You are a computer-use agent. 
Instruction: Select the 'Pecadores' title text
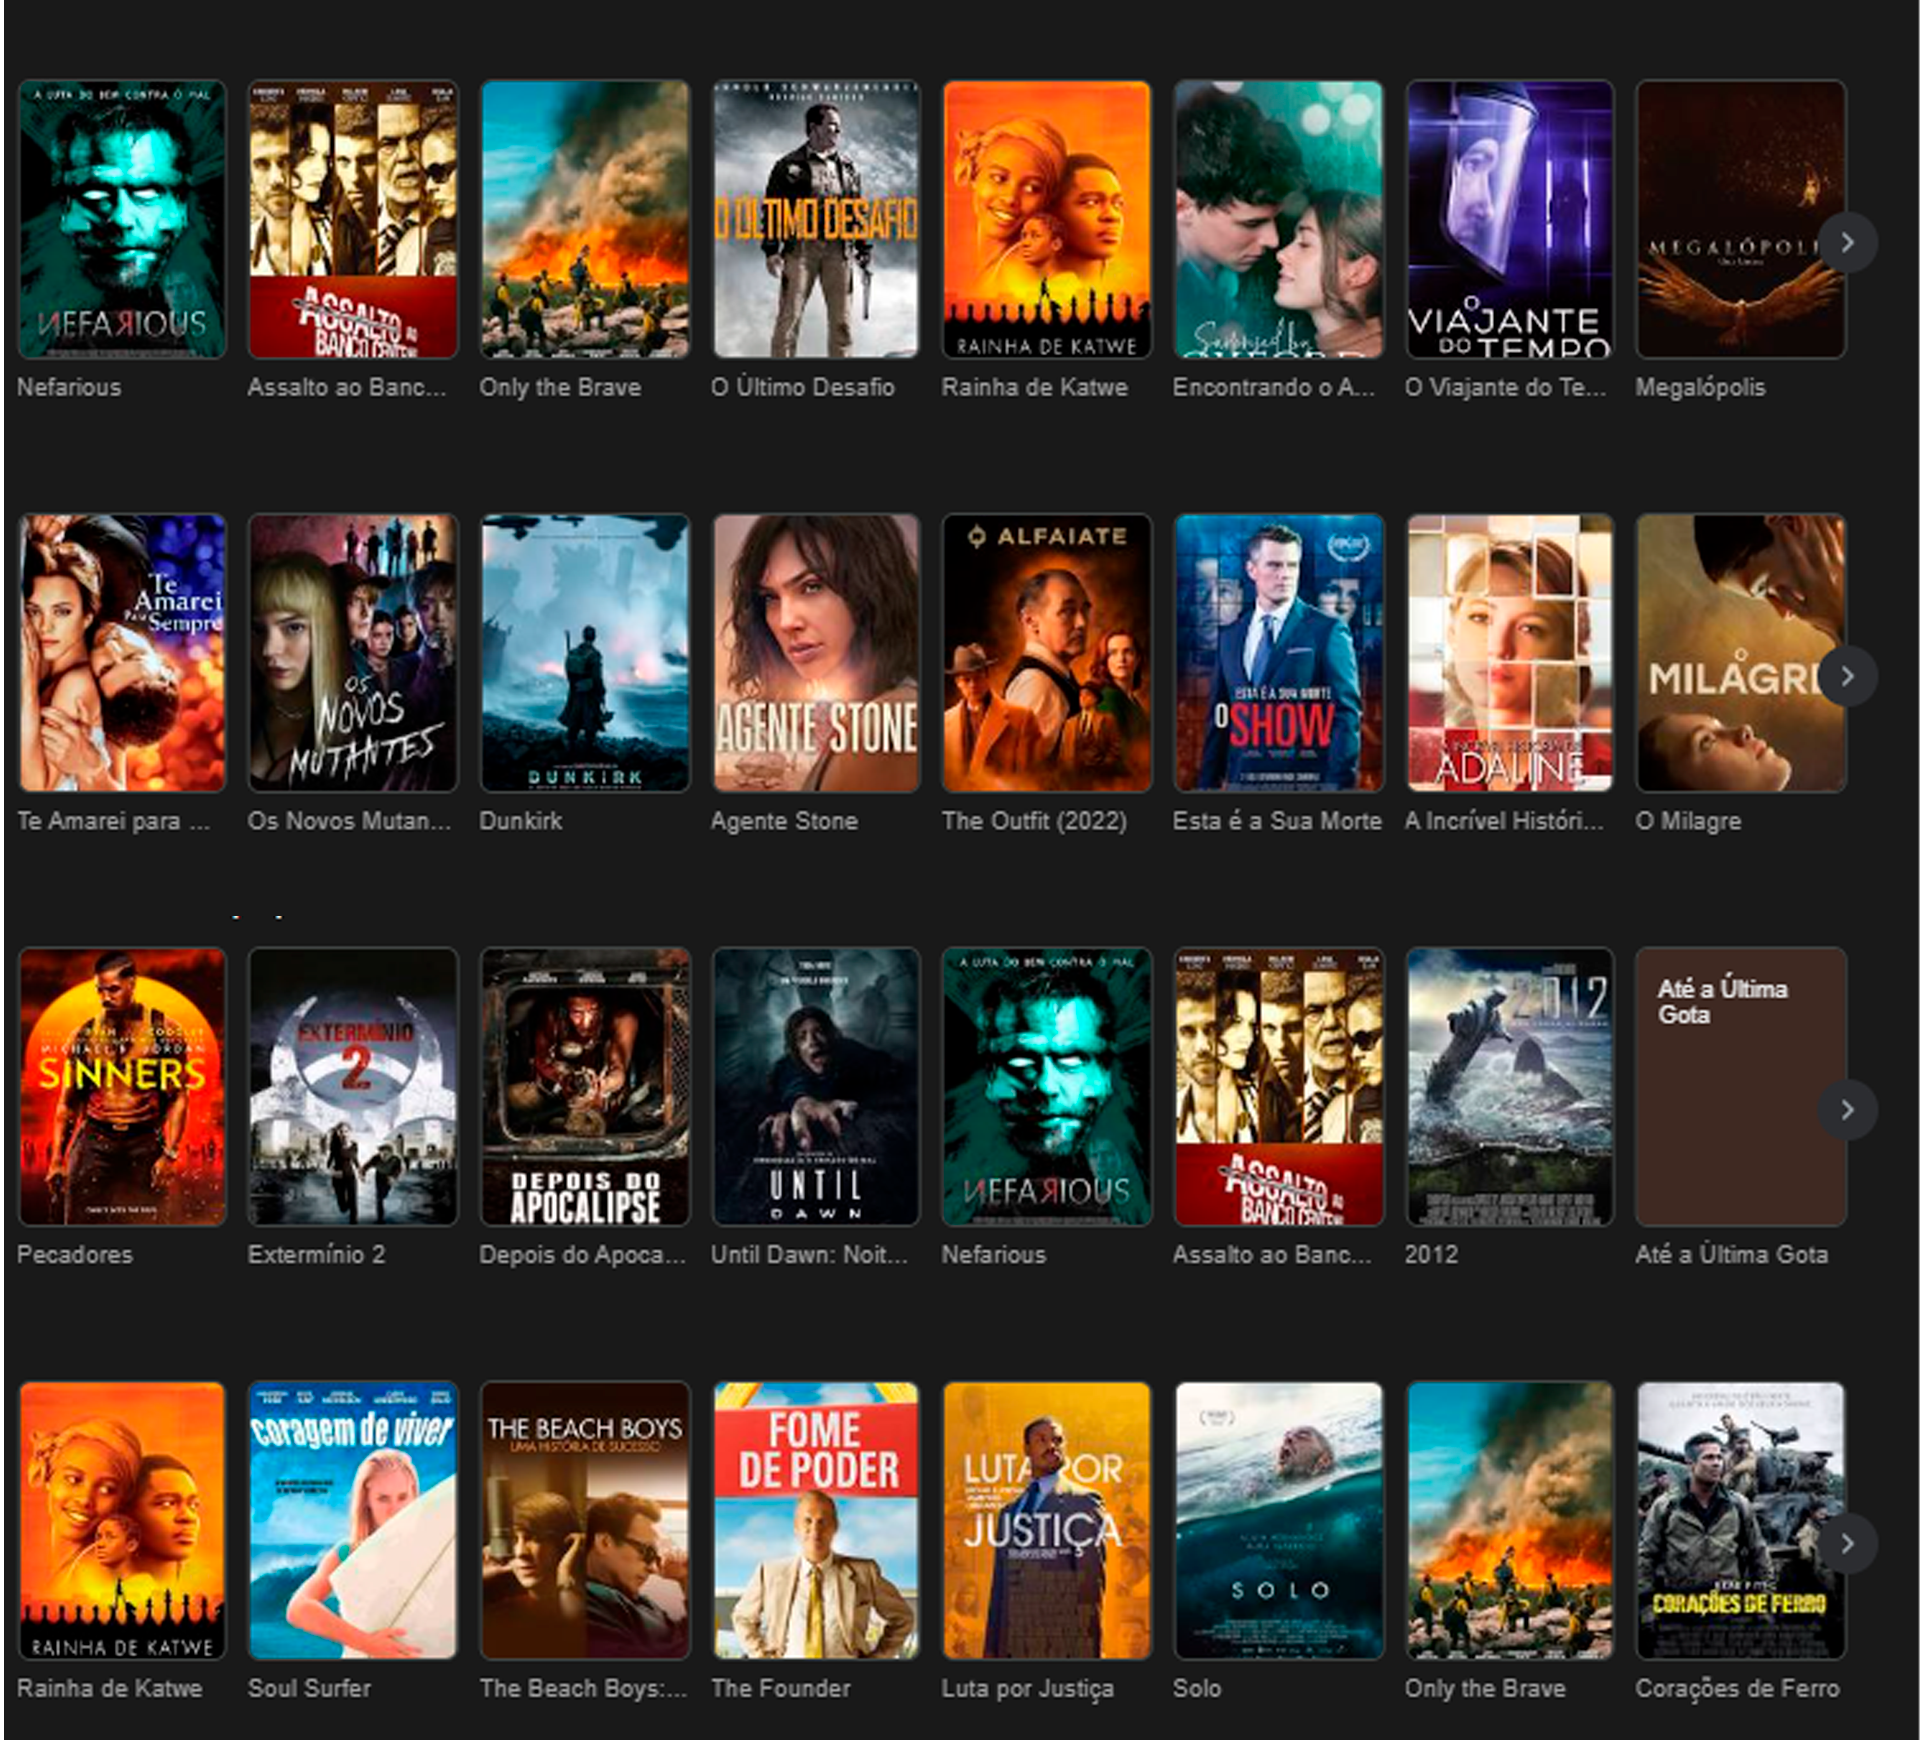(x=75, y=1255)
